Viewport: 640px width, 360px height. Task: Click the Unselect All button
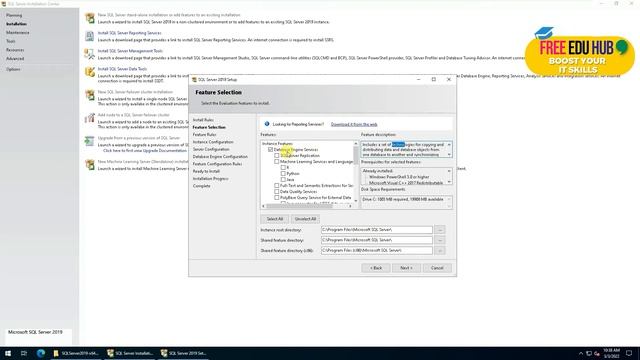pyautogui.click(x=305, y=219)
